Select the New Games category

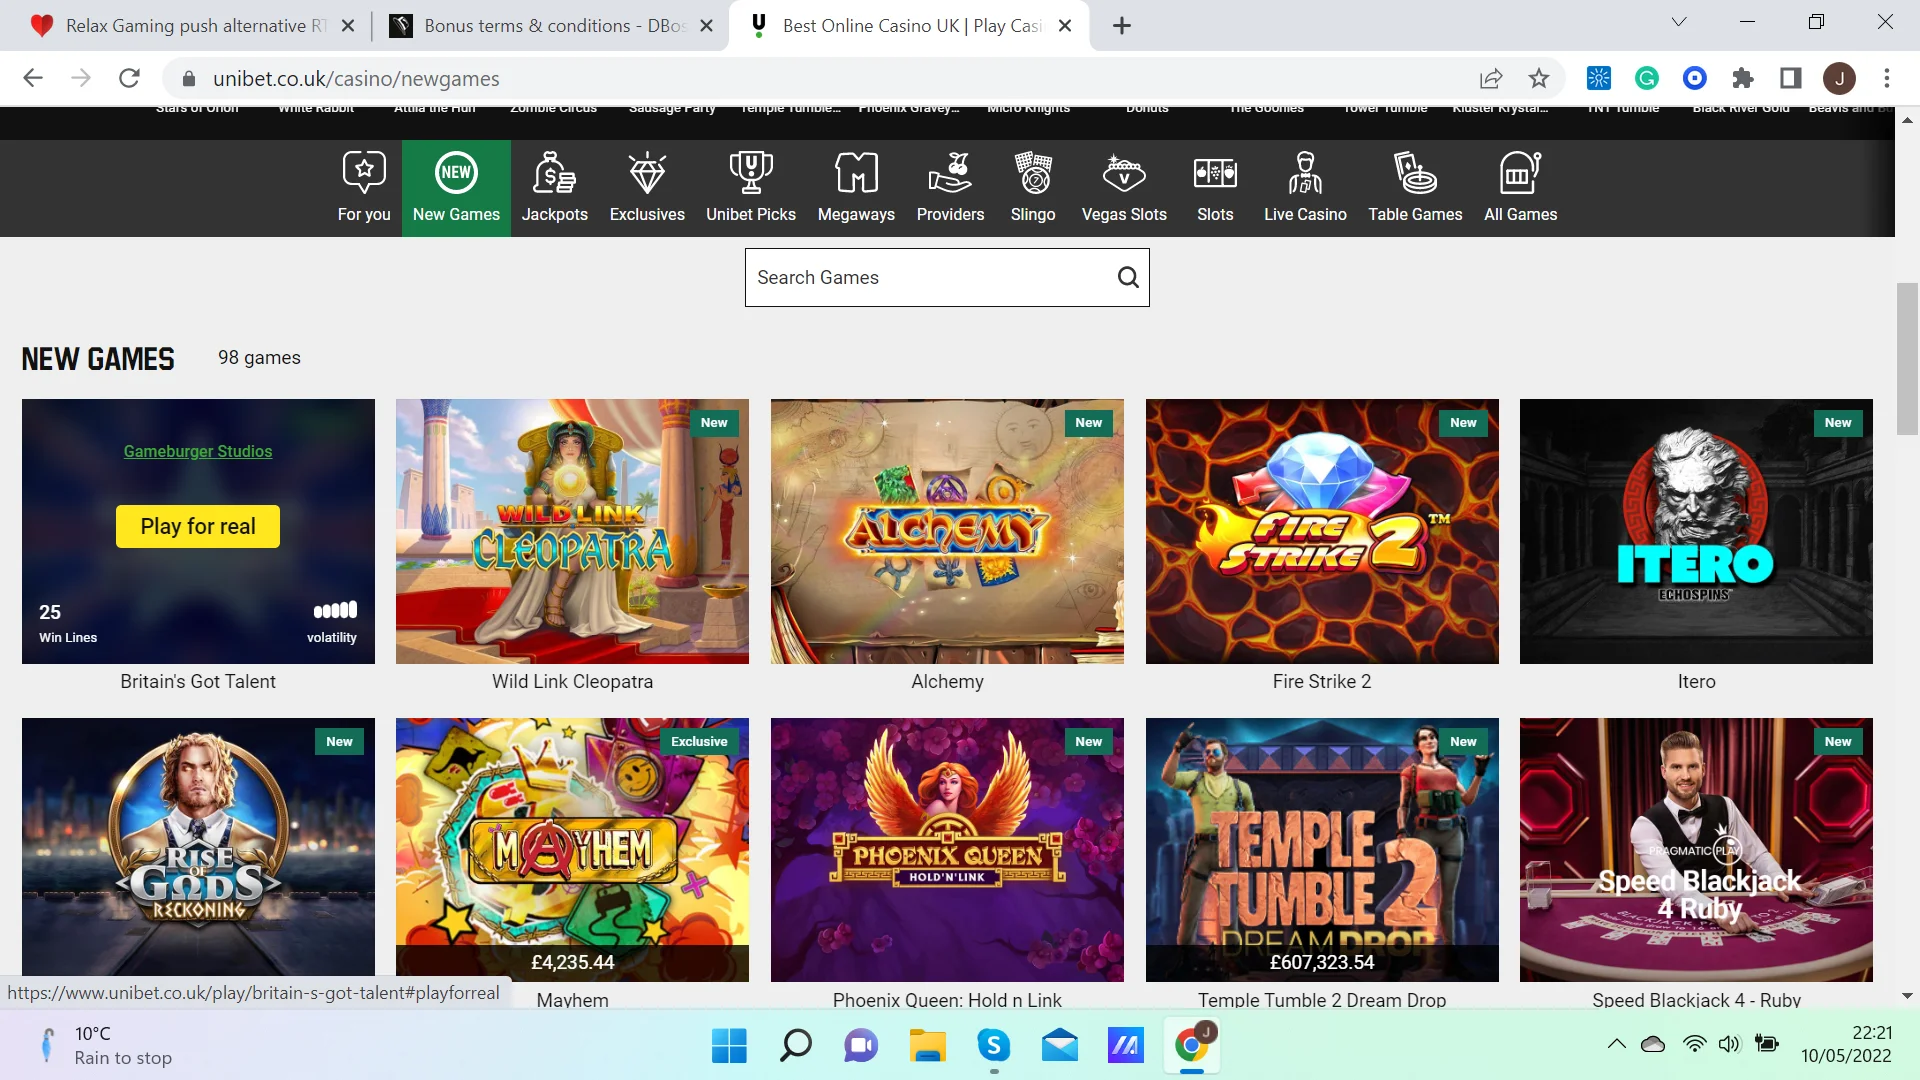point(456,188)
